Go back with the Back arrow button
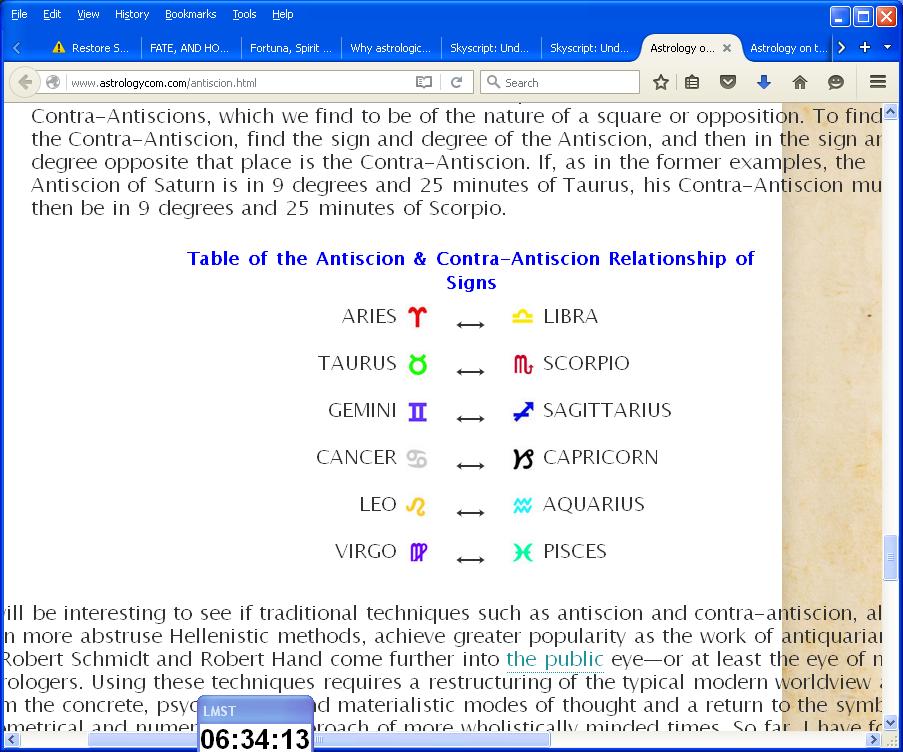 25,82
